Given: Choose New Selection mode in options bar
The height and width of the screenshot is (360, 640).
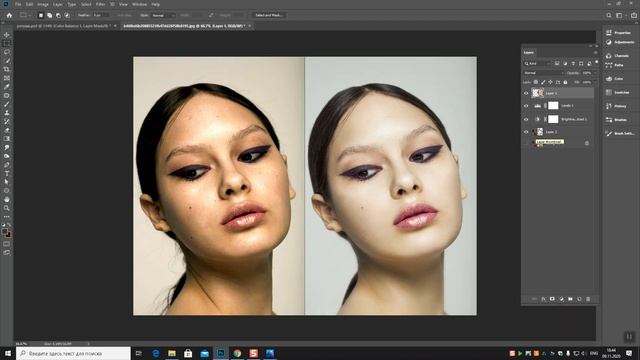Looking at the screenshot, I should coord(41,15).
